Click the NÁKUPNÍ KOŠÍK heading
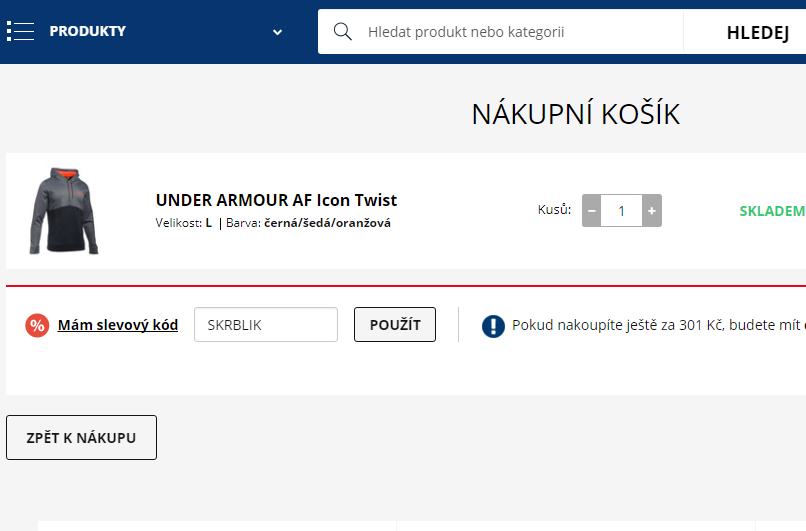This screenshot has height=531, width=806. (x=576, y=114)
